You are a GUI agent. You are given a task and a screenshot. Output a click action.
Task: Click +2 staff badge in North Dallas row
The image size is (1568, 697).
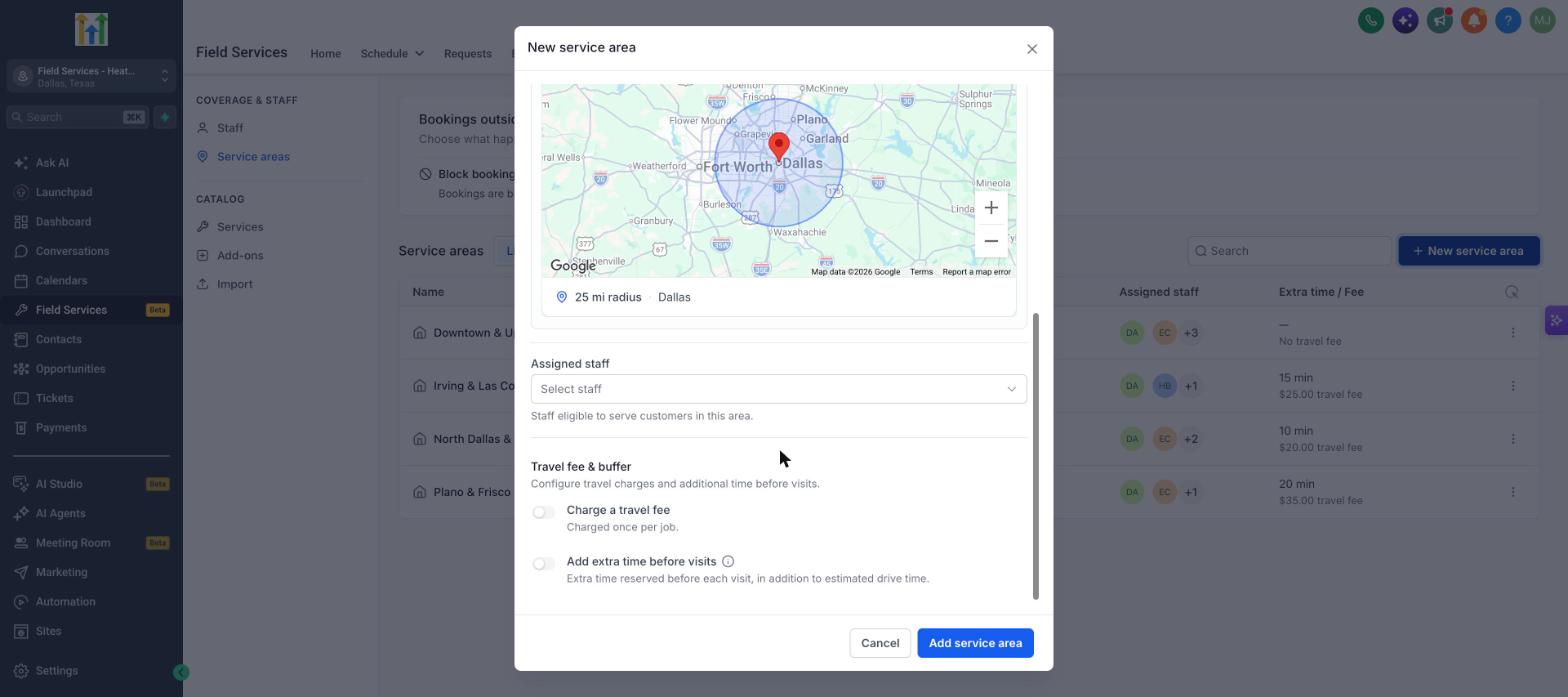1191,439
